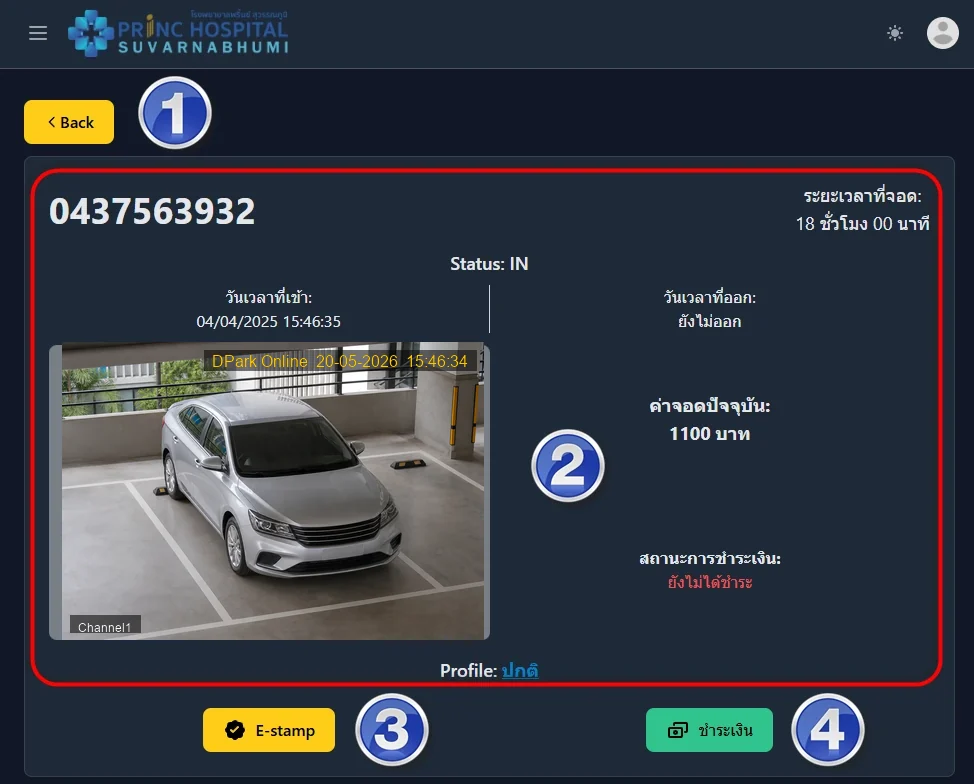Click unpaid status ยังไม่ได้ชำระ
This screenshot has height=784, width=974.
pos(709,582)
